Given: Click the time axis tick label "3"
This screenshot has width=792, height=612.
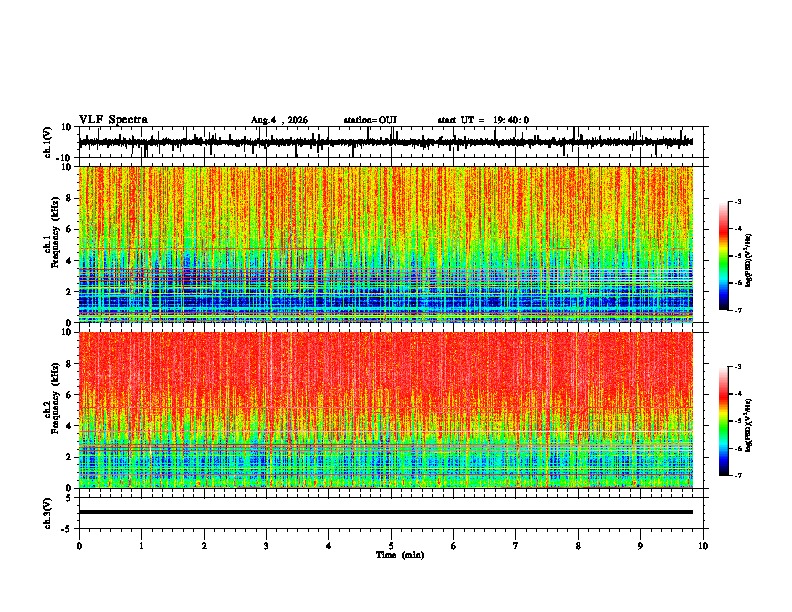Looking at the screenshot, I should click(x=266, y=546).
